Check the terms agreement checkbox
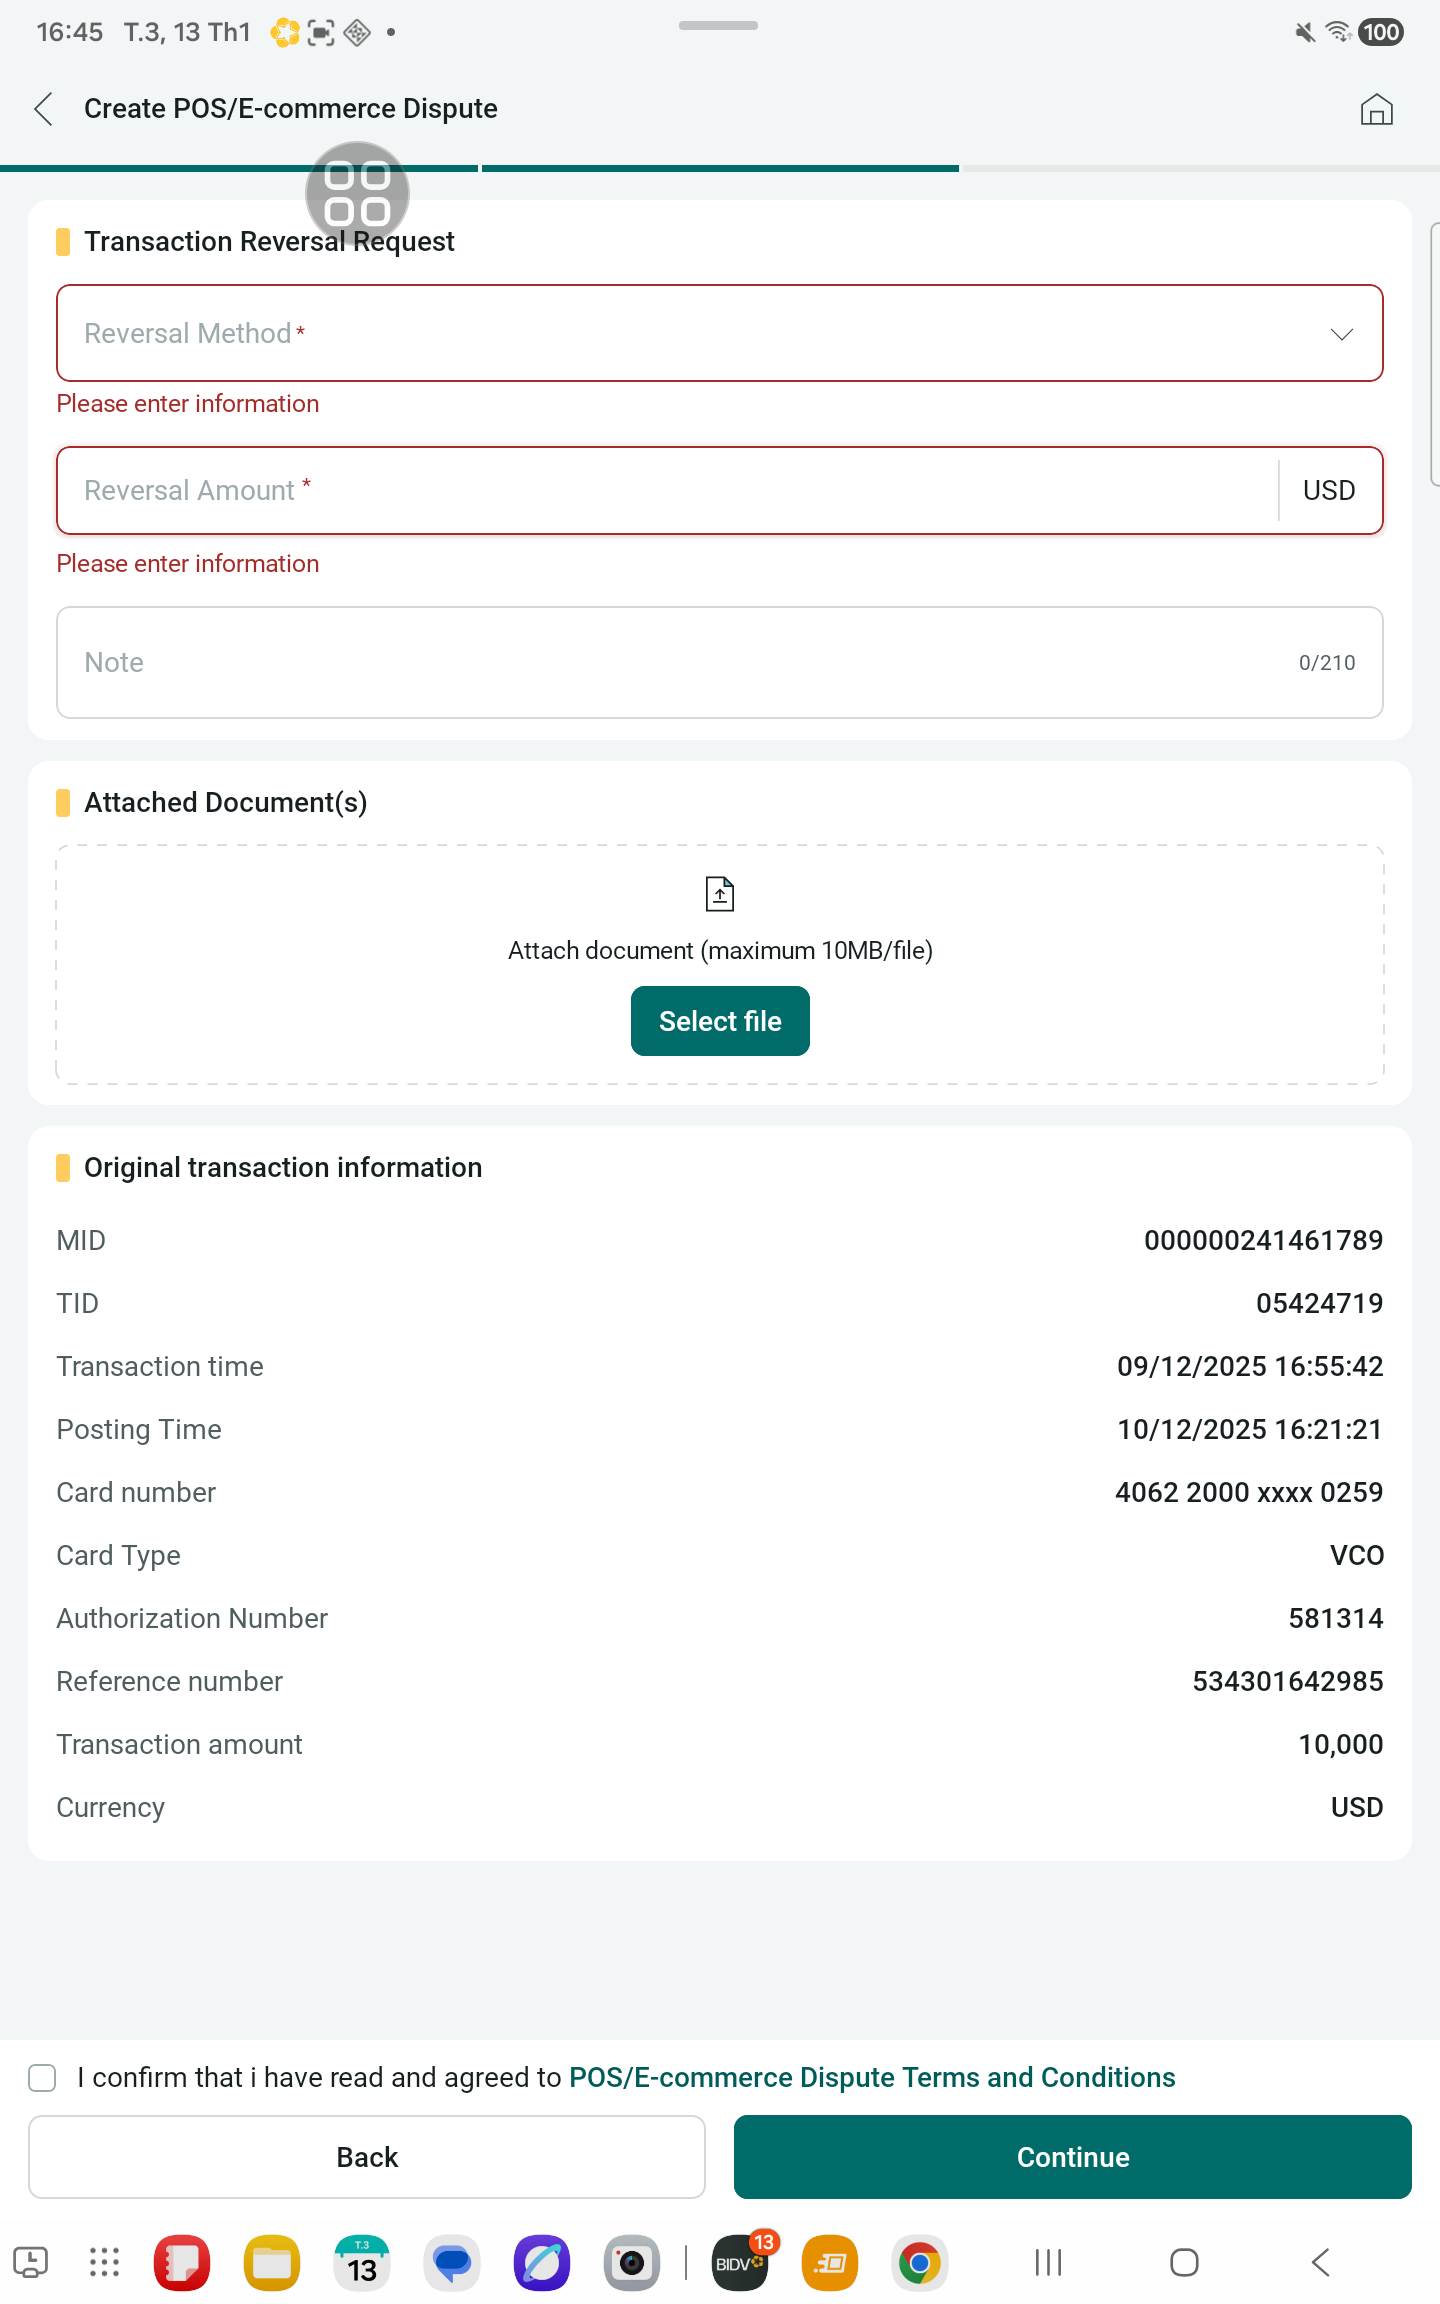The width and height of the screenshot is (1440, 2304). point(42,2078)
